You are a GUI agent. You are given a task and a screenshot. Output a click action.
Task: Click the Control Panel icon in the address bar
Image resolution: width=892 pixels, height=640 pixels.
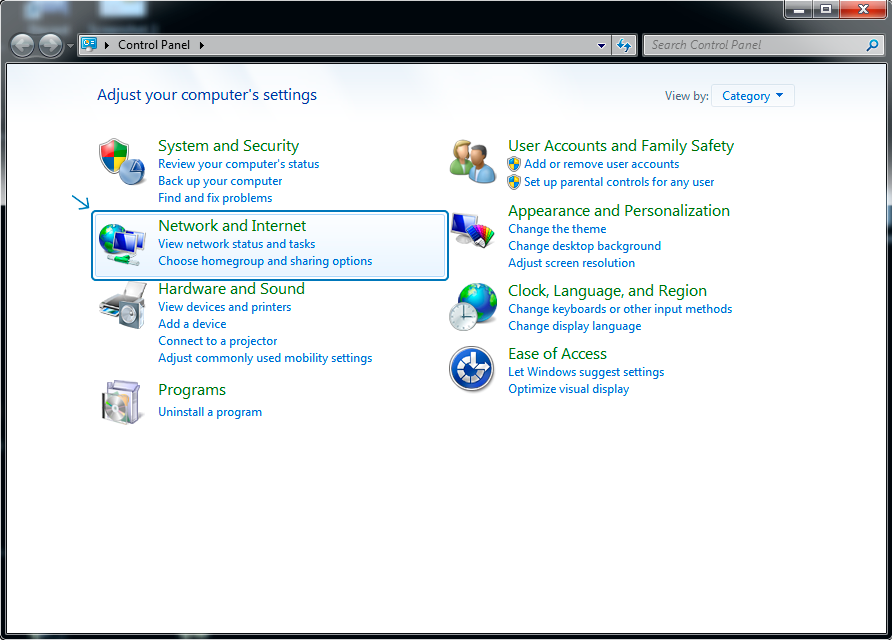coord(89,44)
